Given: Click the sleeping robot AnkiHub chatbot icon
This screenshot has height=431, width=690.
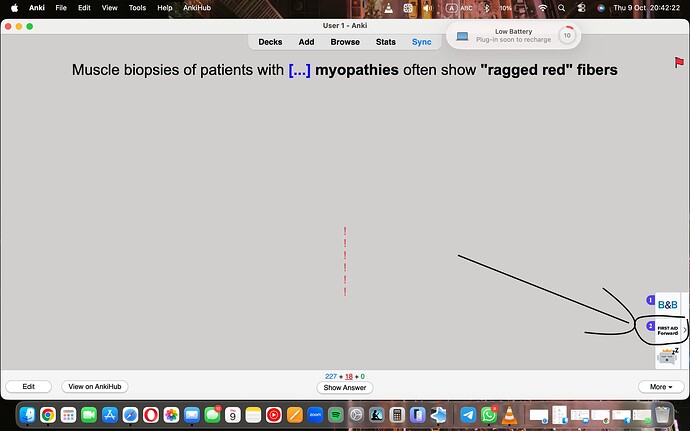Looking at the screenshot, I should [667, 355].
